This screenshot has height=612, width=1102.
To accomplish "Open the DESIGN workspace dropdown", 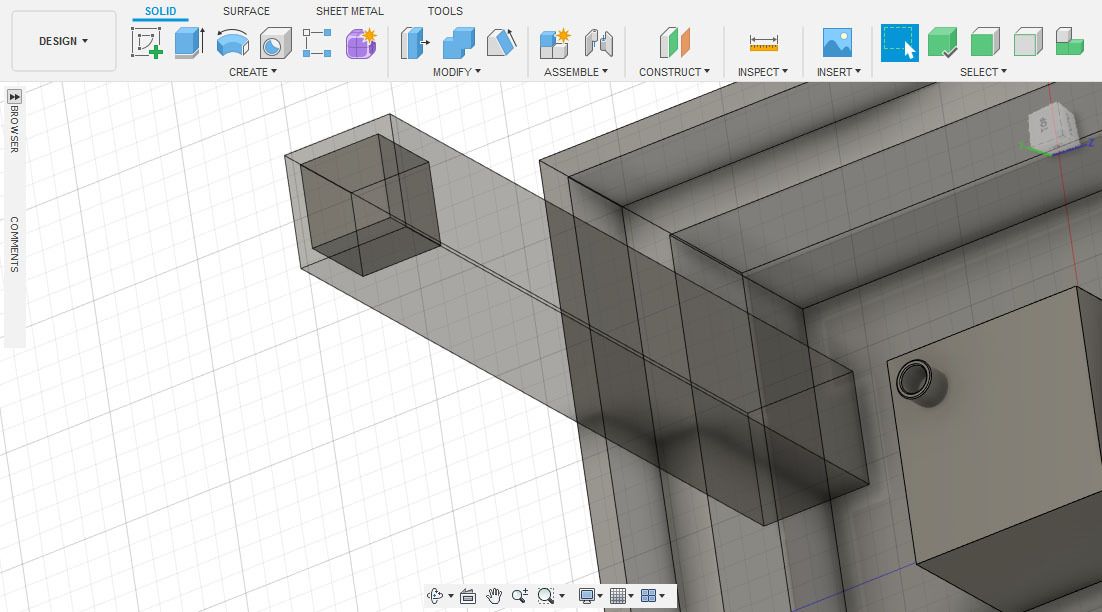I will click(62, 41).
